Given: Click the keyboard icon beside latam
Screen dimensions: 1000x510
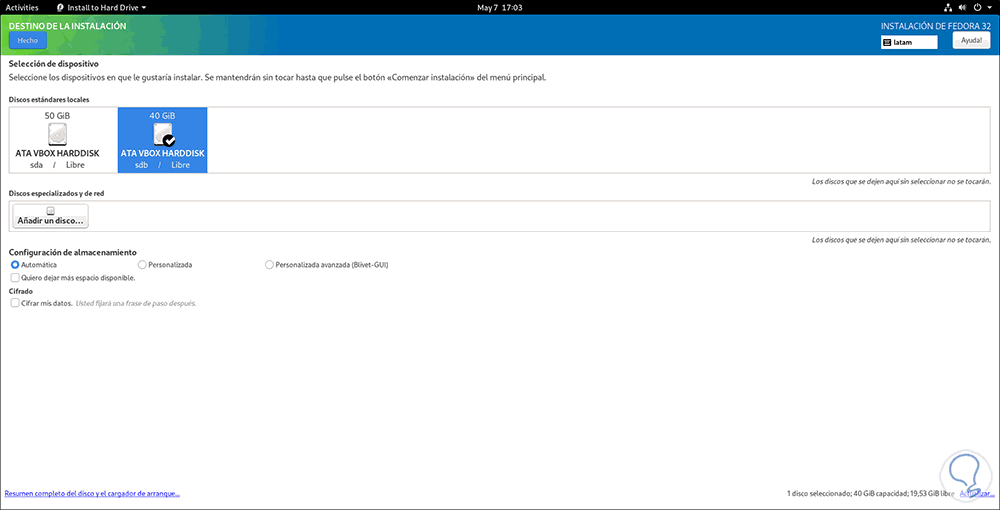Looking at the screenshot, I should [x=887, y=42].
